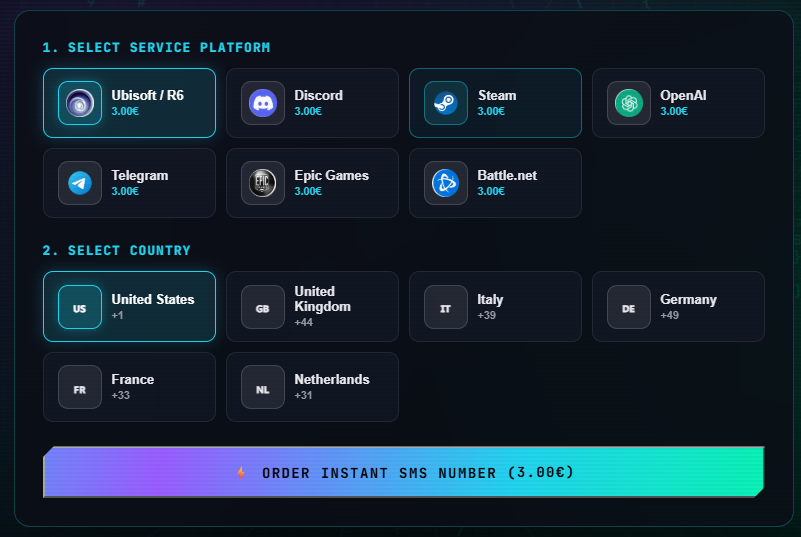The image size is (801, 537).
Task: Click the +31 dialing code text
Action: coord(303,395)
